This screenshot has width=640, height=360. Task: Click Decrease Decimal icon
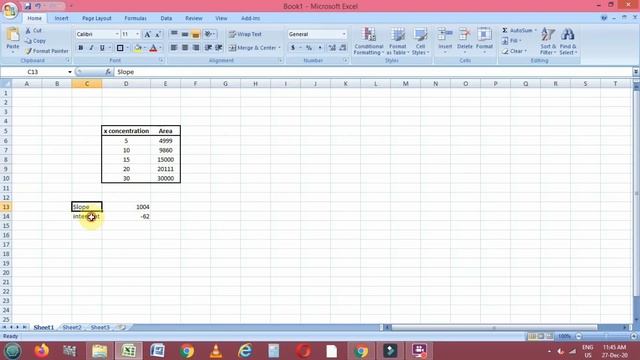click(x=343, y=48)
